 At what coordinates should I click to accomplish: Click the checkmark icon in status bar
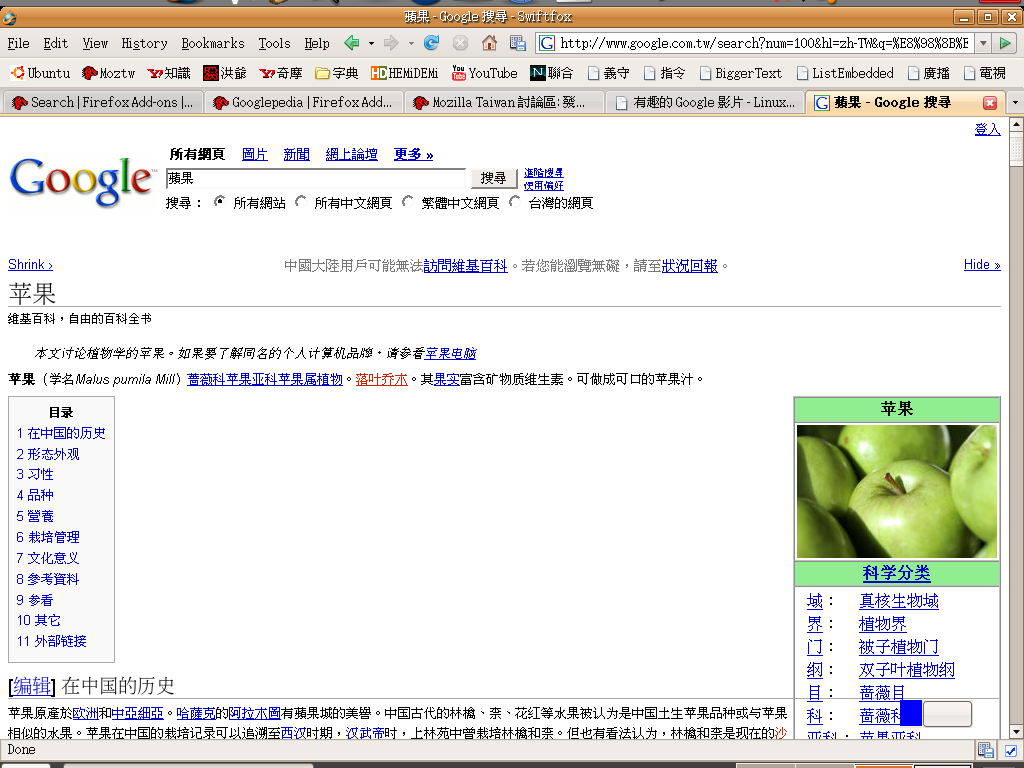pos(1010,750)
